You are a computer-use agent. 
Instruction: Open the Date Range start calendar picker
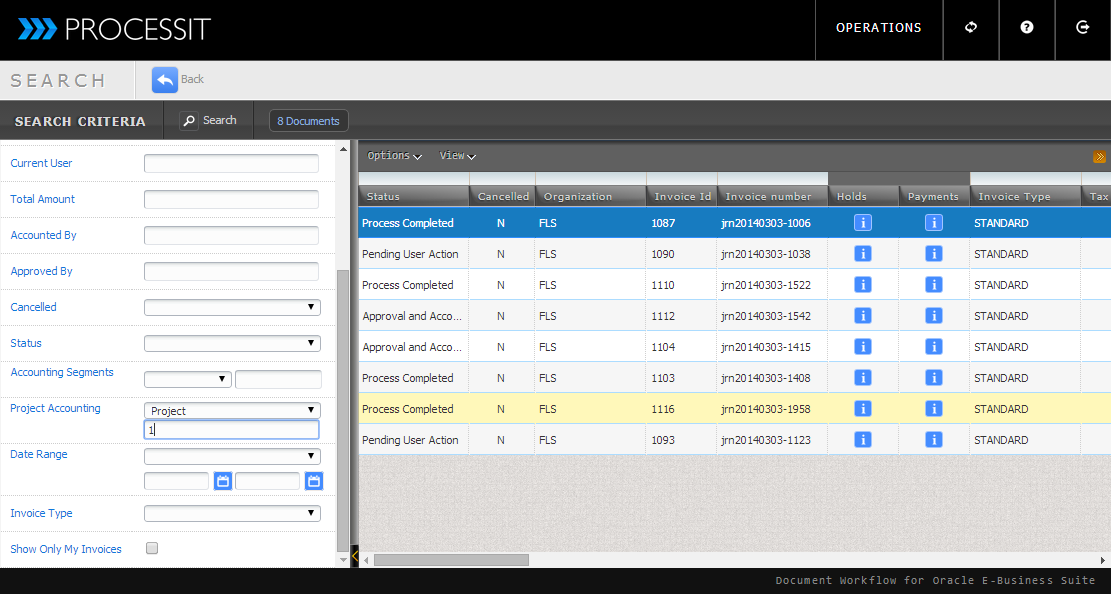point(223,481)
